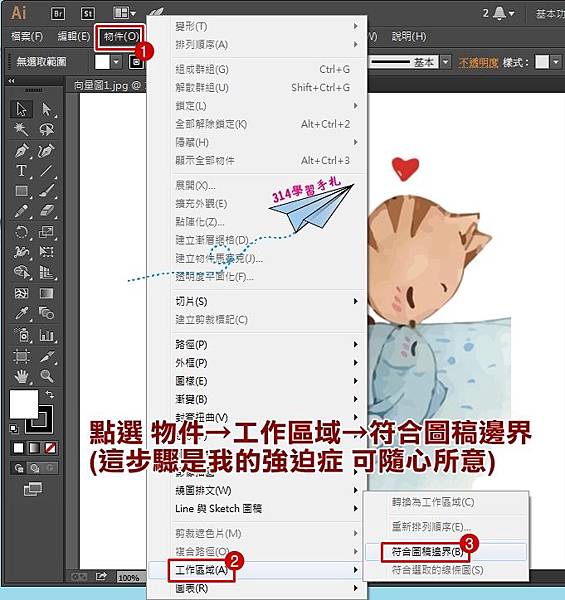Select the Symbol Sprayer tool
The width and height of the screenshot is (565, 600).
(21, 335)
